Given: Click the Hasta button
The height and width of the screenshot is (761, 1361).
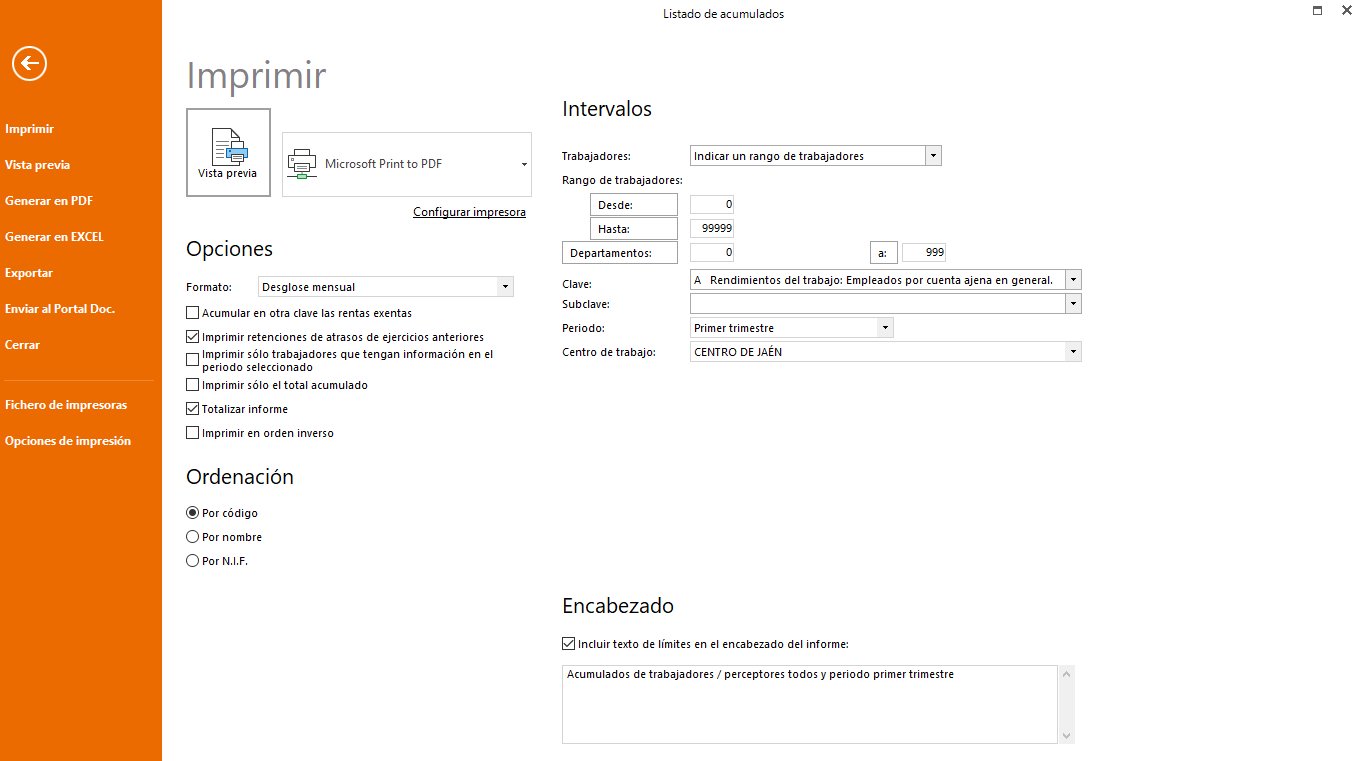Looking at the screenshot, I should click(x=634, y=229).
